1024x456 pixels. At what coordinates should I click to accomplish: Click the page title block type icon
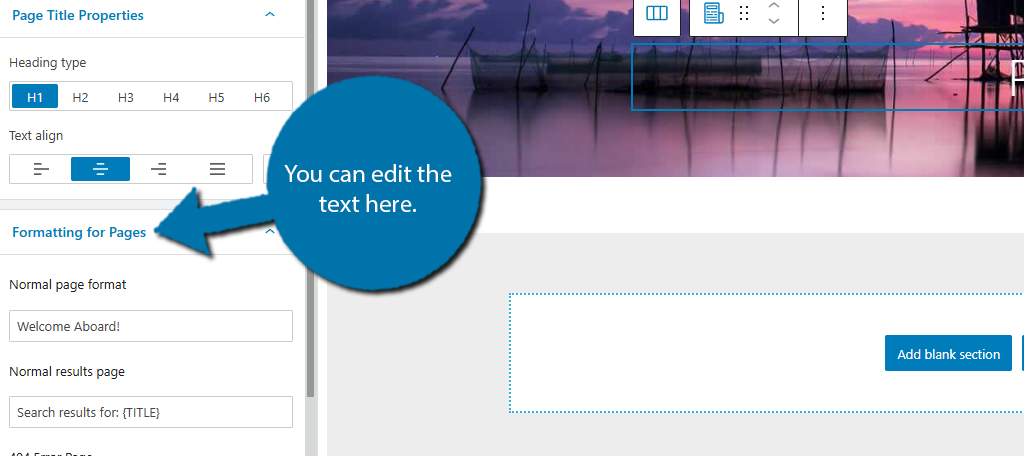point(713,13)
